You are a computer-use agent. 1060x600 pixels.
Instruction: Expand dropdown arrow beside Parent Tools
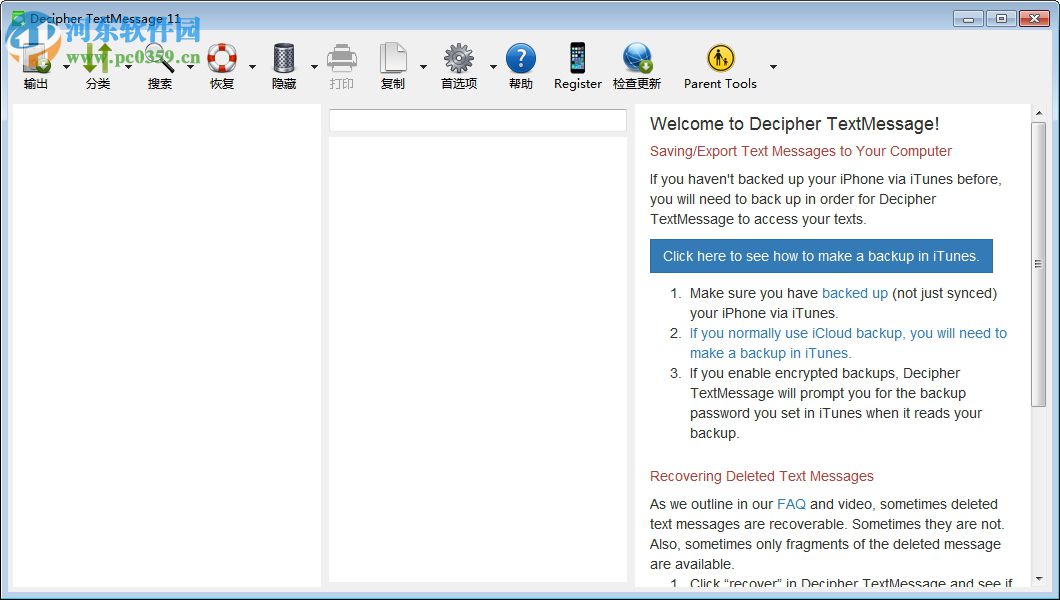point(773,67)
